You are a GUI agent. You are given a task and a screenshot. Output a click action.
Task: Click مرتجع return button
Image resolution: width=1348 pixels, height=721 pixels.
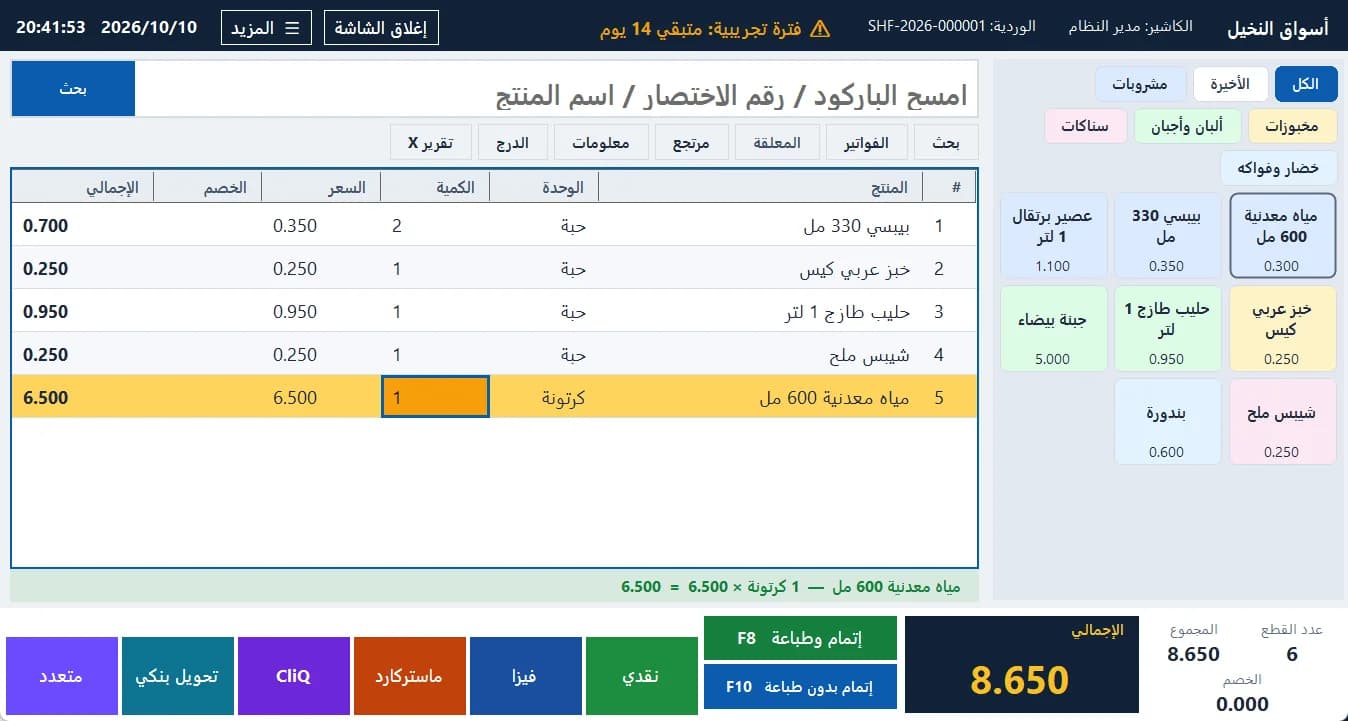691,143
